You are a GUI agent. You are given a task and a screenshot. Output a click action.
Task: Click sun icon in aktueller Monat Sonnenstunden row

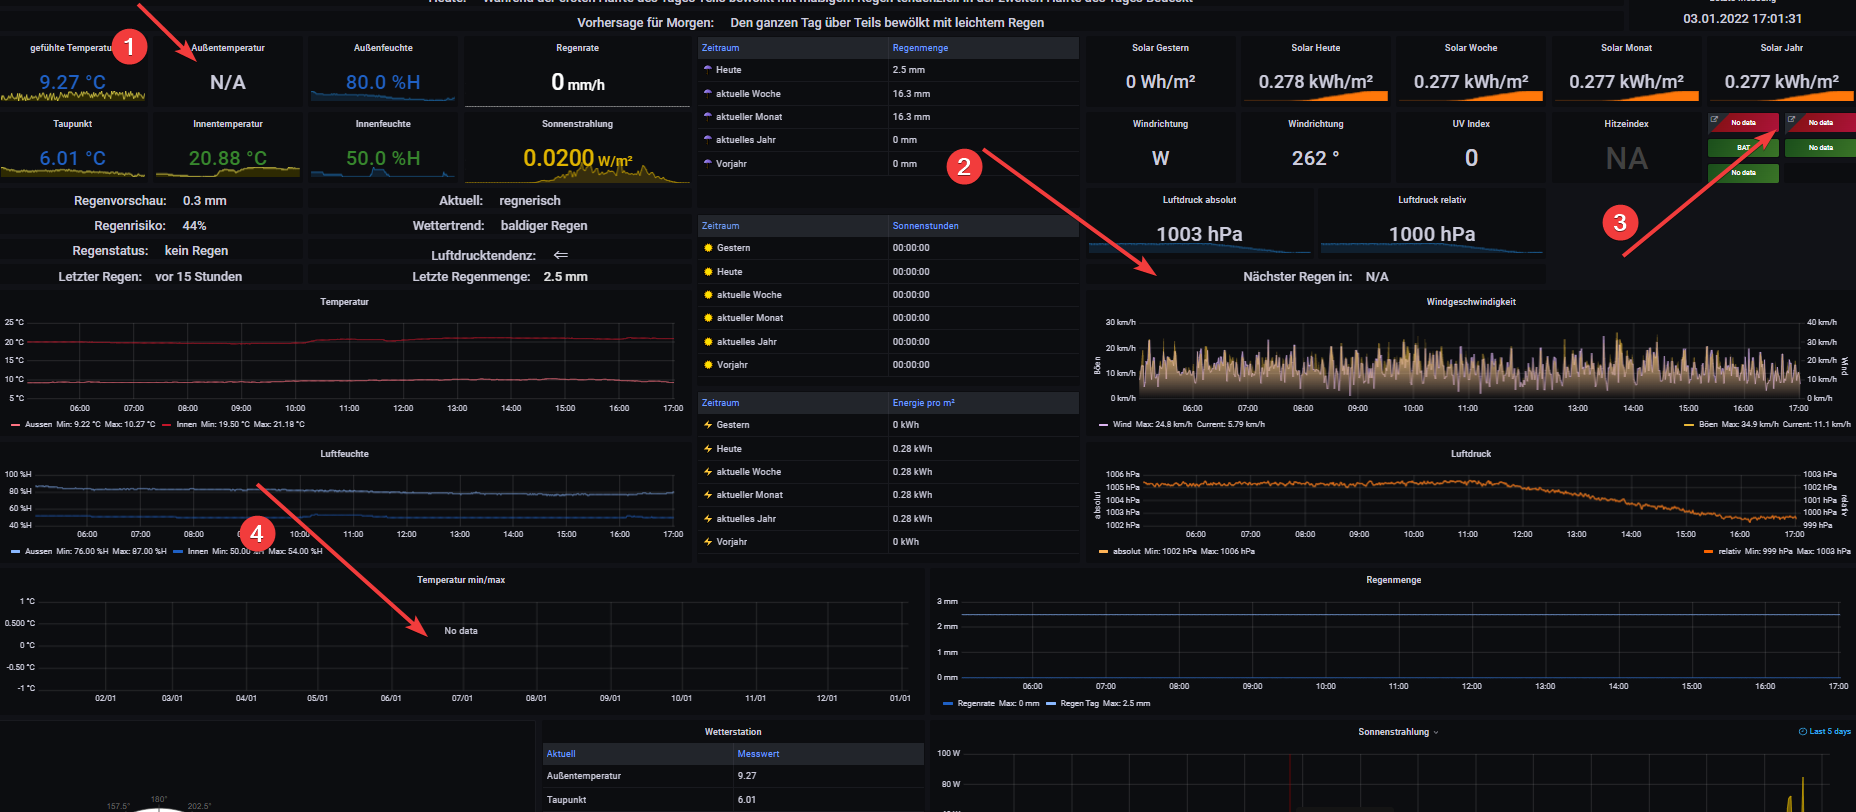(x=708, y=318)
